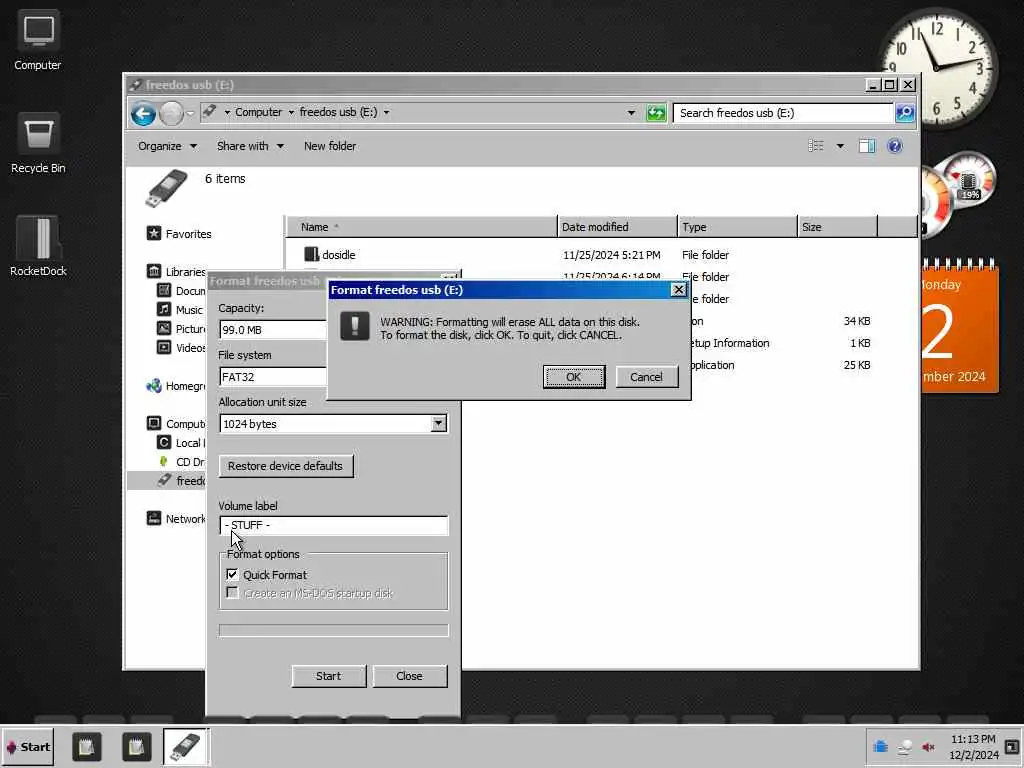Open the view options dropdown arrow
The height and width of the screenshot is (768, 1024).
(x=840, y=146)
